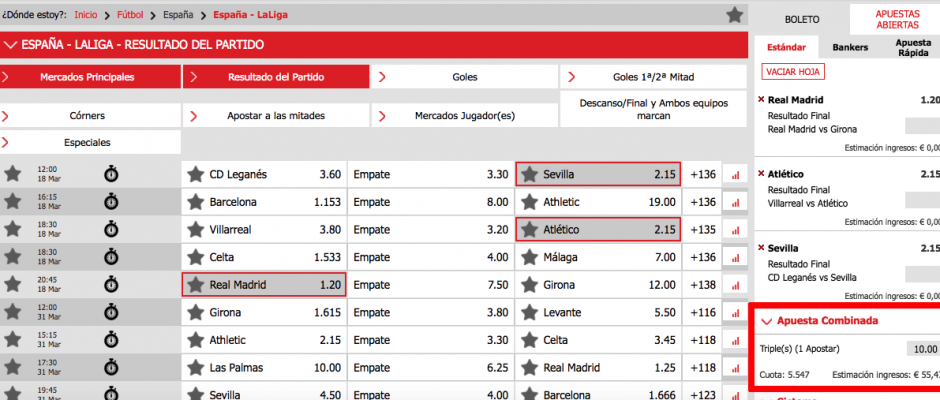Remove Real Madrid from the bet slip

(x=761, y=100)
